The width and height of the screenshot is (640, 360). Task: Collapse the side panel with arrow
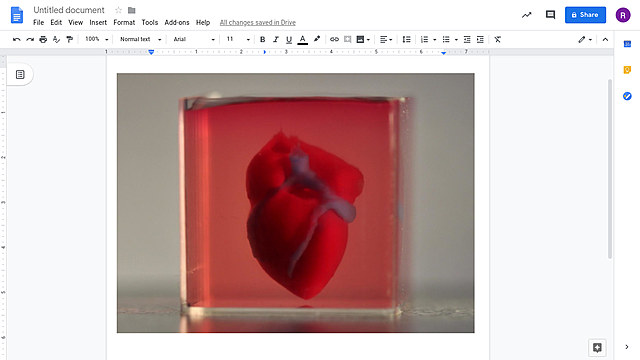(627, 347)
